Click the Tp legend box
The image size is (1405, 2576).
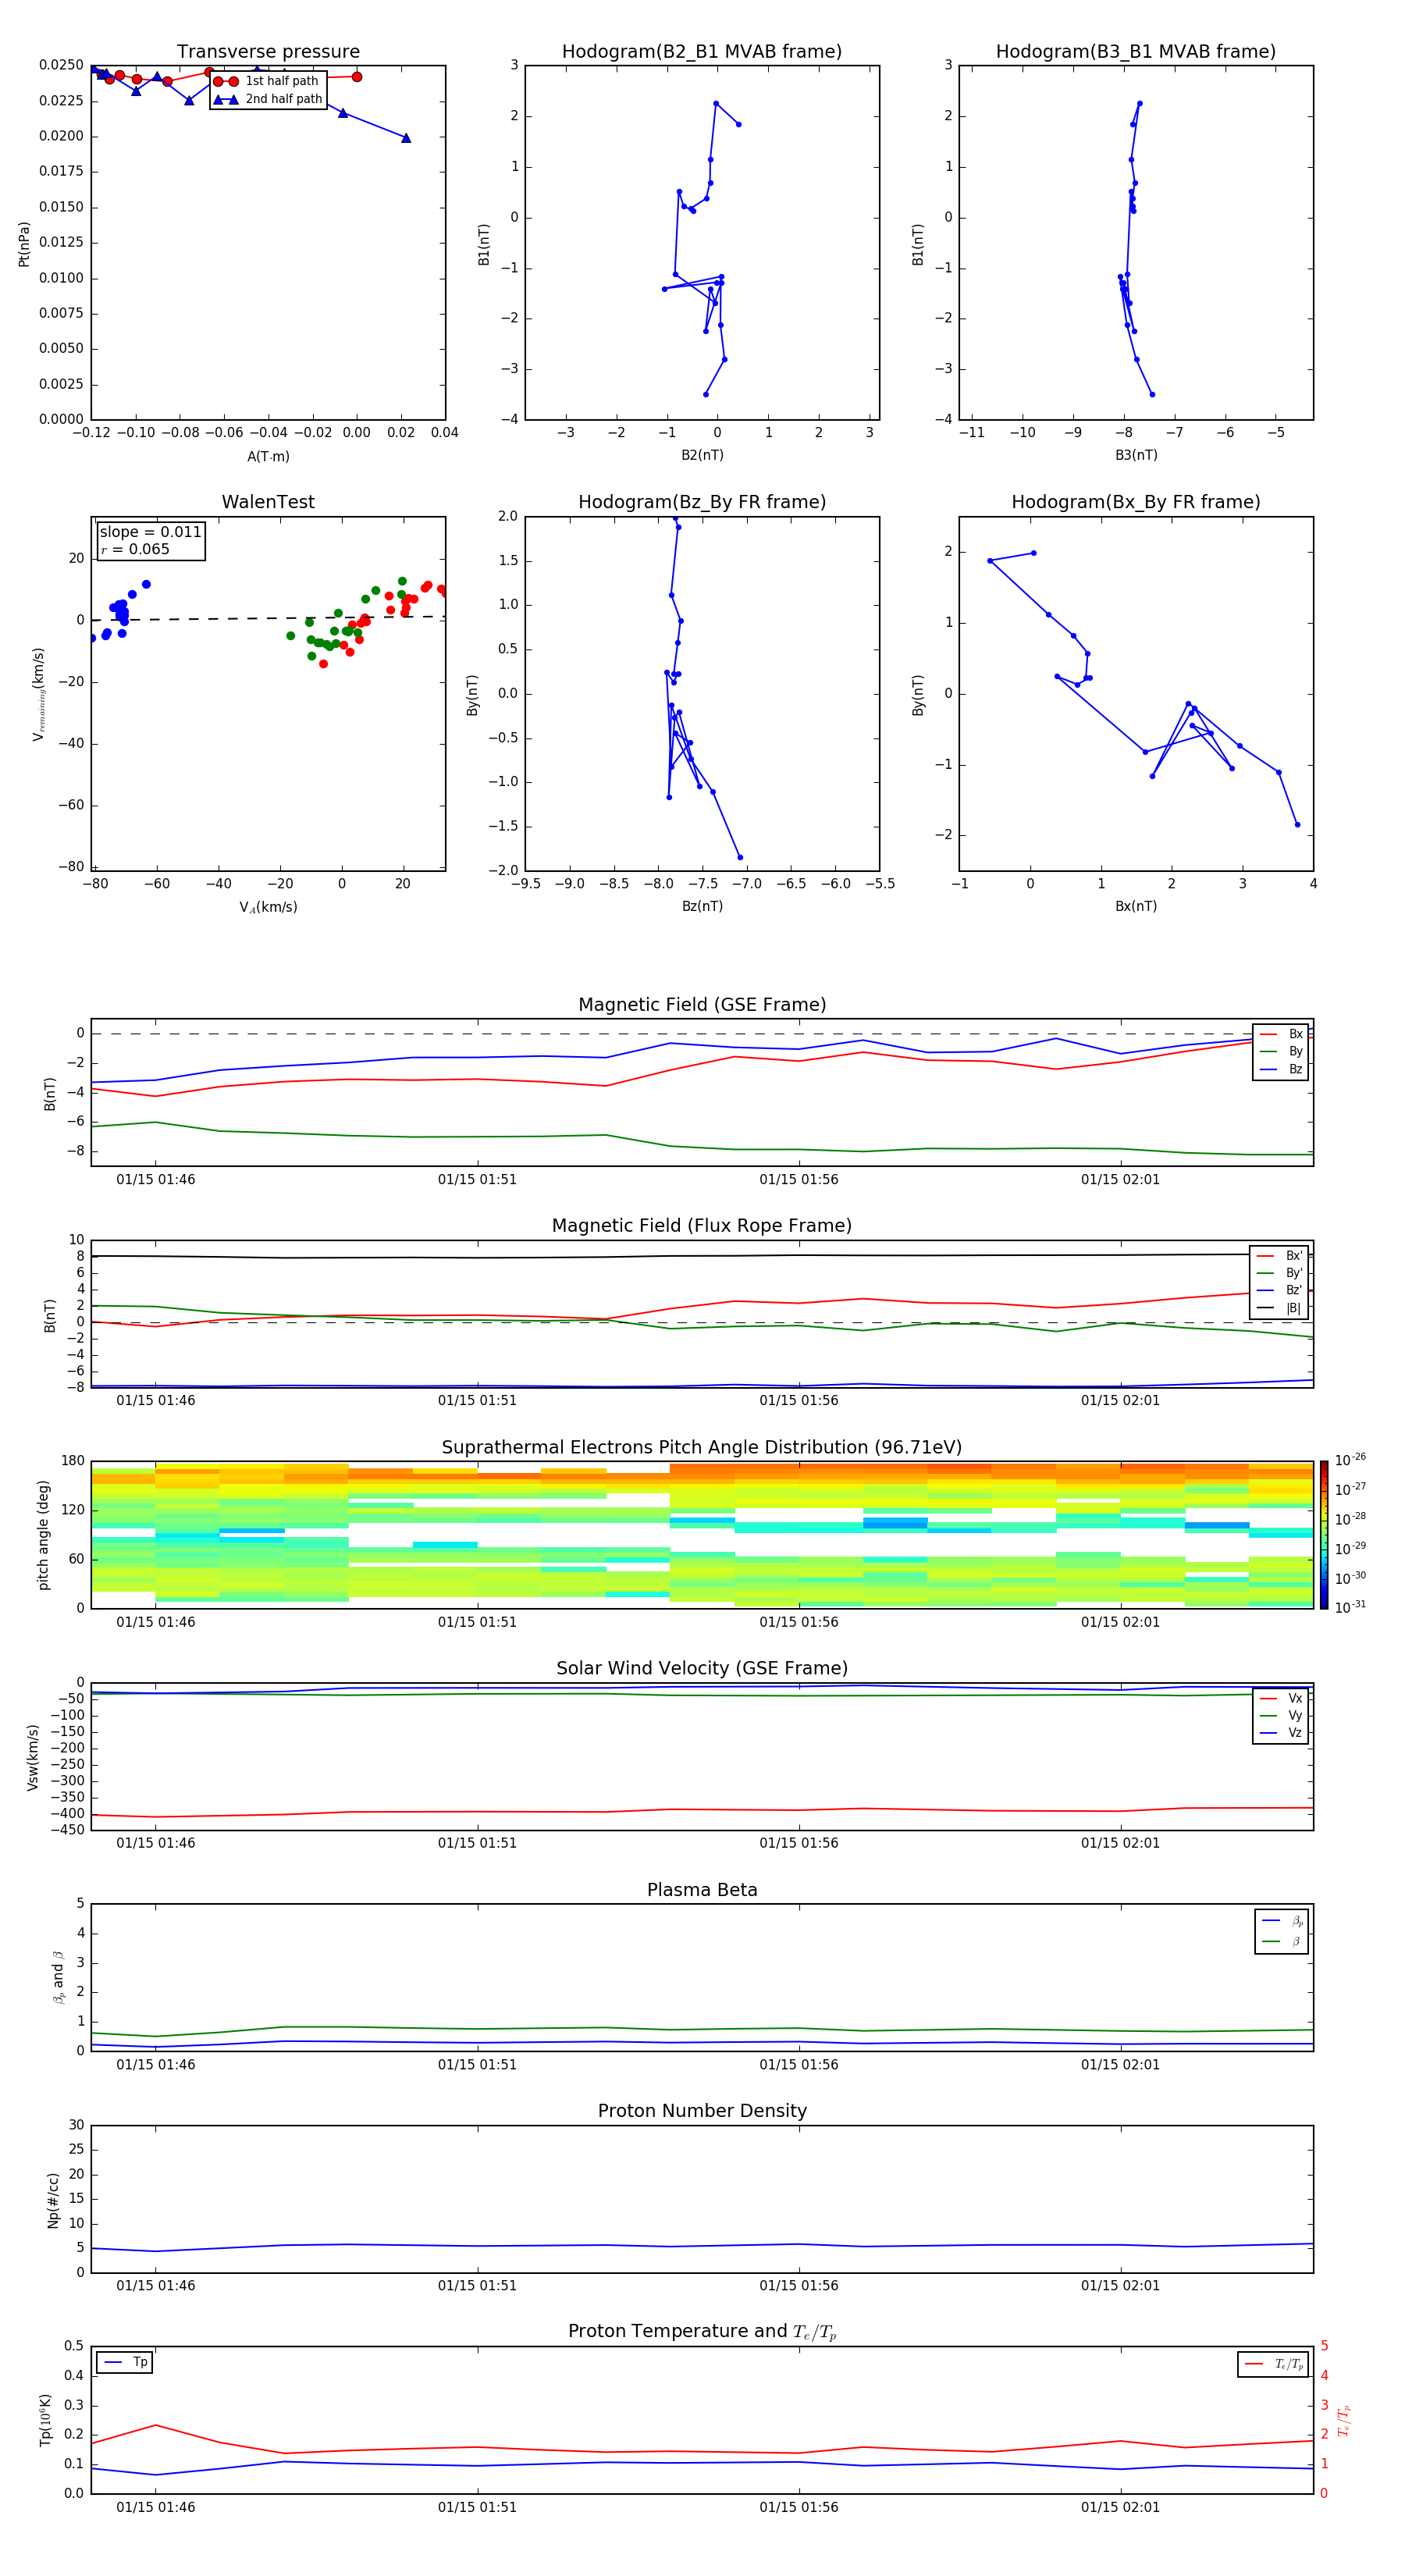pos(124,2363)
